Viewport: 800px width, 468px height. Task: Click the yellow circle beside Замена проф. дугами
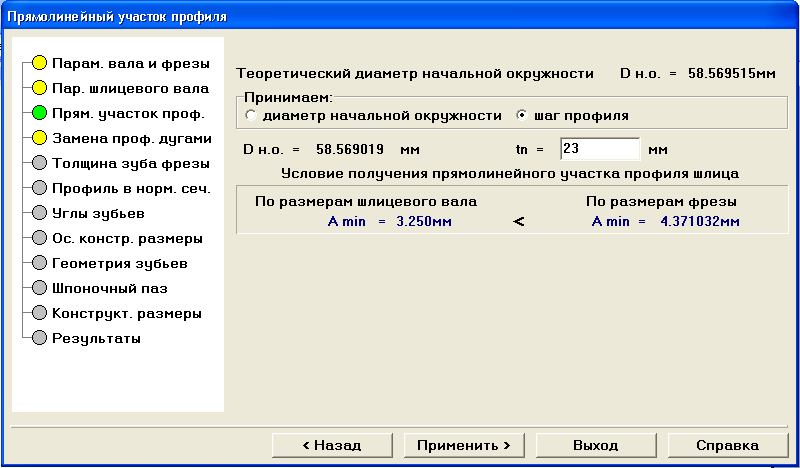tap(39, 138)
